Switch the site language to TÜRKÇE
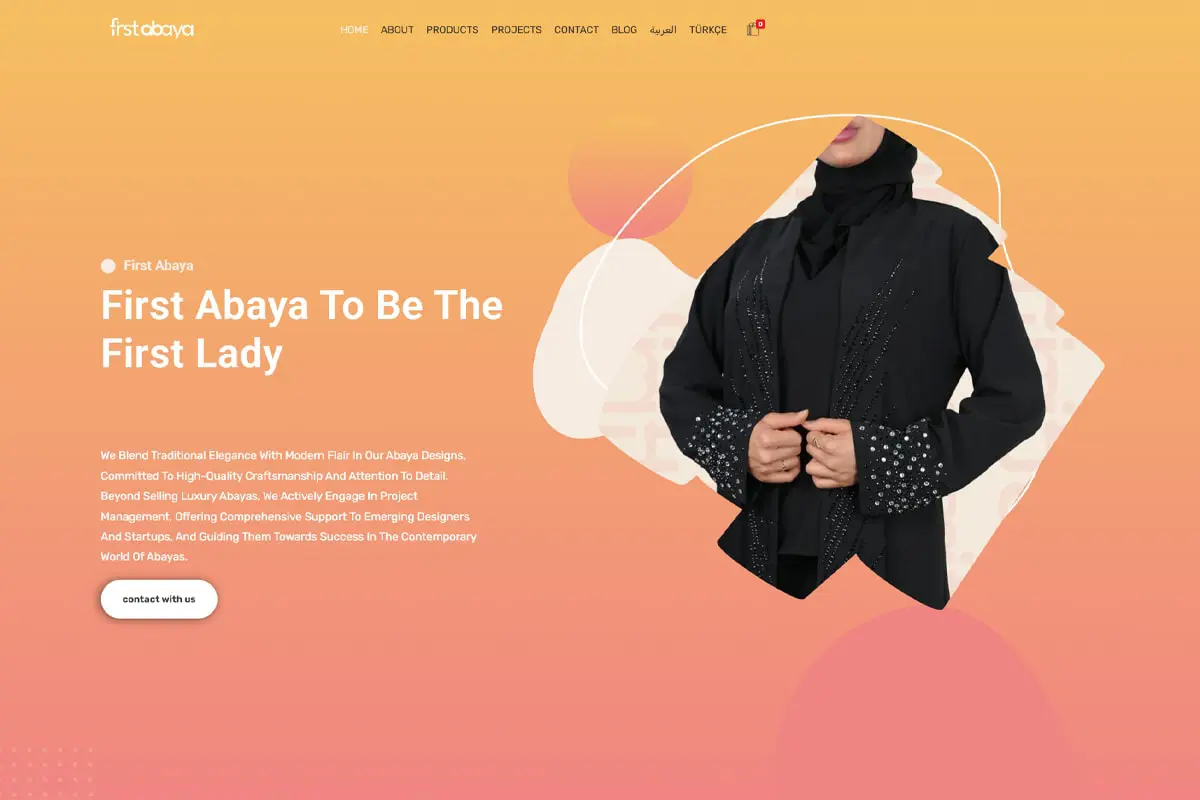The image size is (1200, 800). click(708, 30)
